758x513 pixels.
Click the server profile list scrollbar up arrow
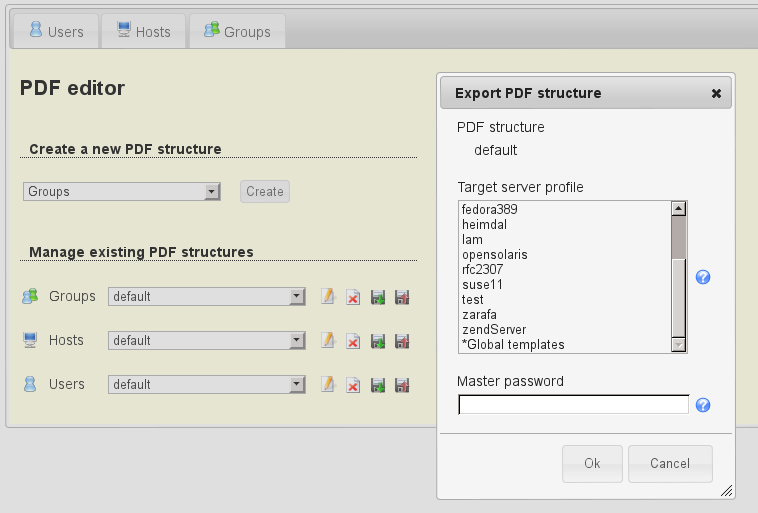click(679, 208)
